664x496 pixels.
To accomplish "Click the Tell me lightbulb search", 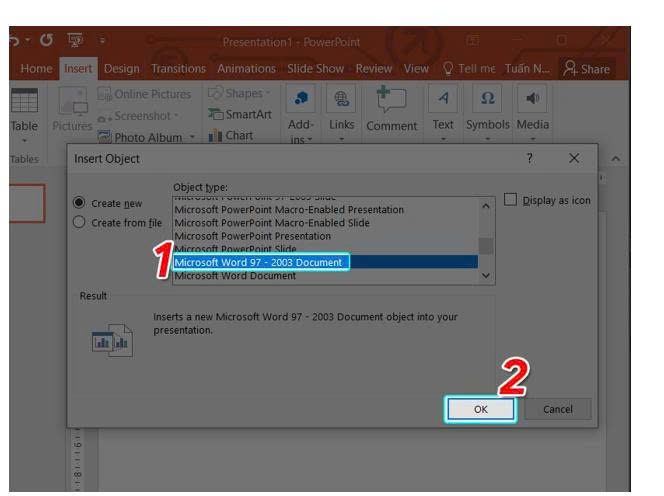I will point(468,69).
